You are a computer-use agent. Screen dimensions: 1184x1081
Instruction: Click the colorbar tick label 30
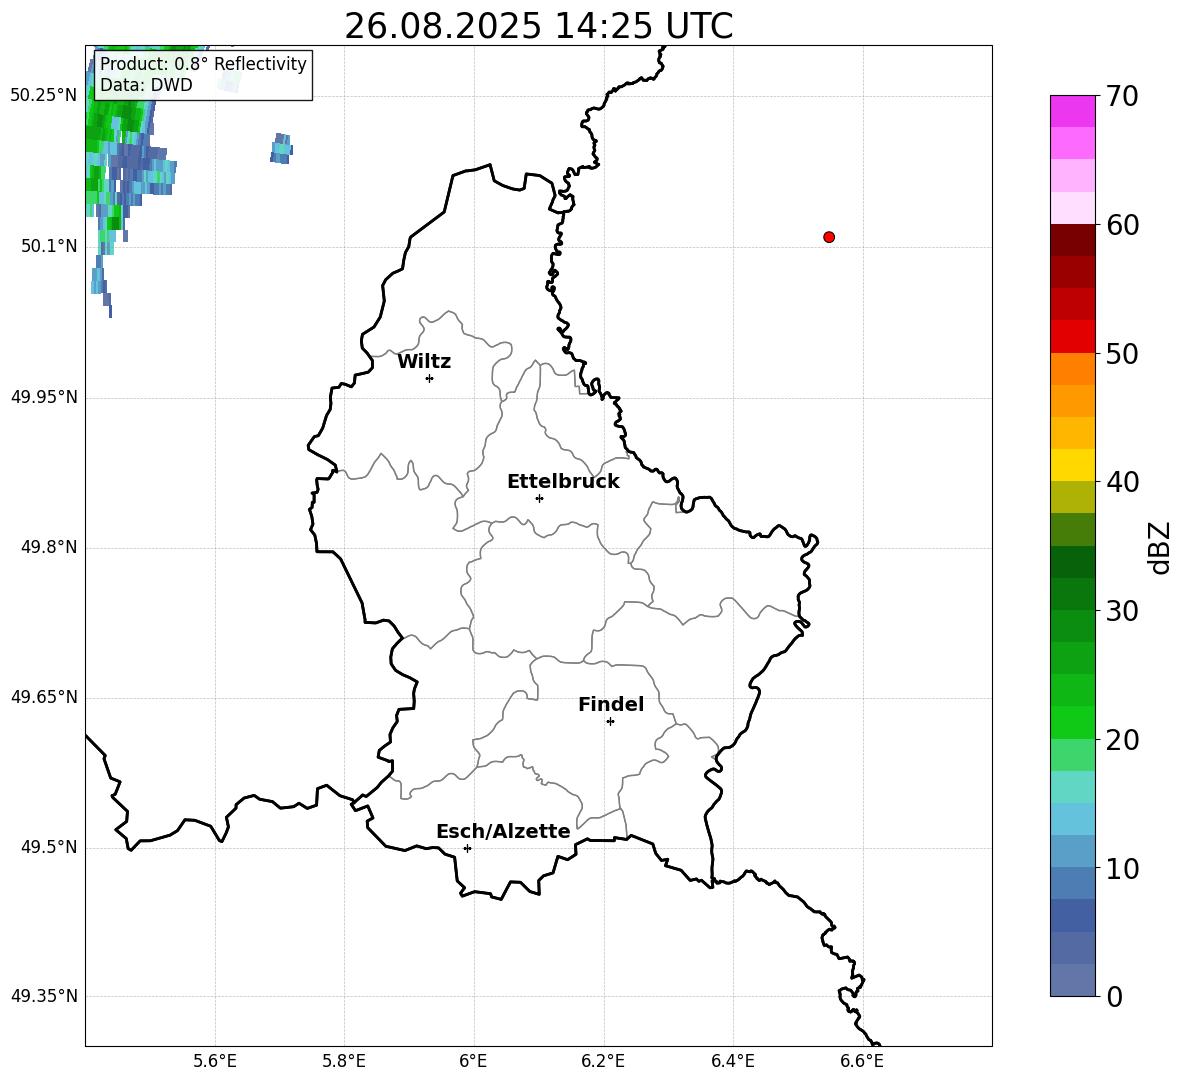coord(1122,611)
